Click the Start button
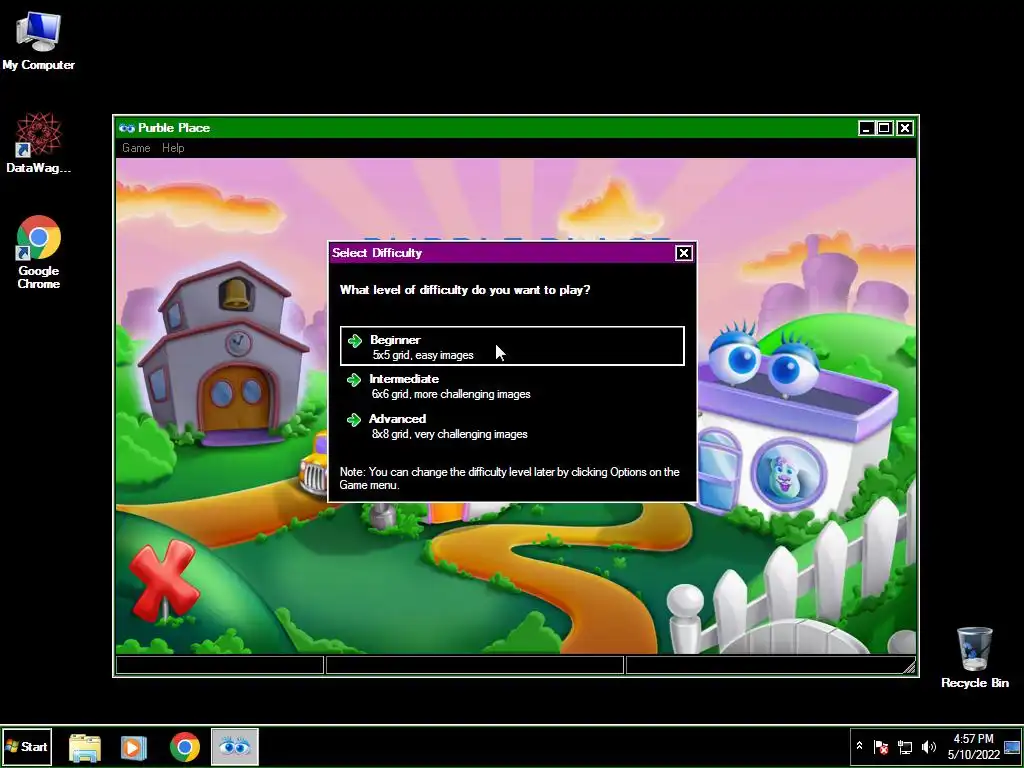1024x768 pixels. coord(27,746)
